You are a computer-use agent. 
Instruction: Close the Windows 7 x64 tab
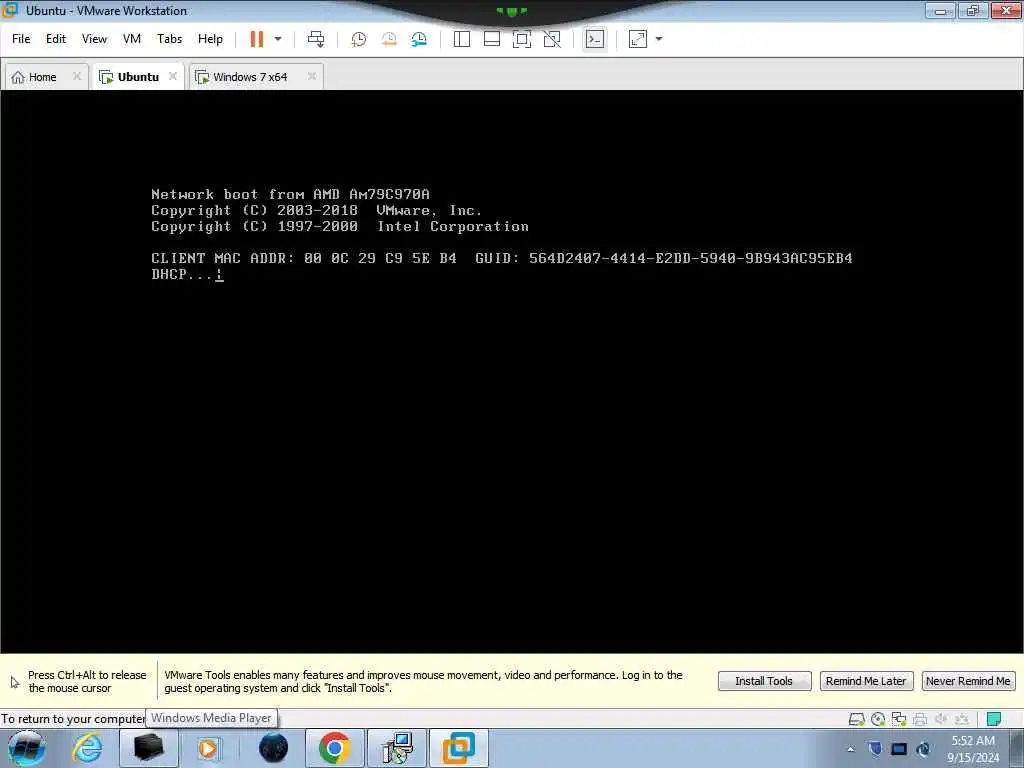(312, 76)
